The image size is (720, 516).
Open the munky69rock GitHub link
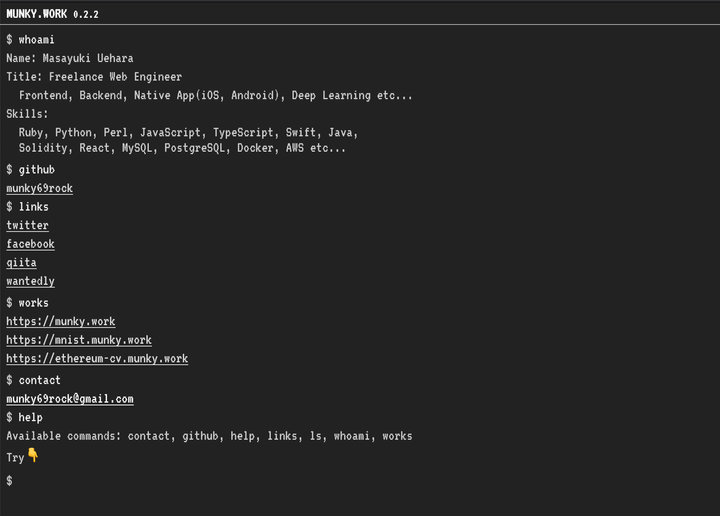(x=39, y=188)
